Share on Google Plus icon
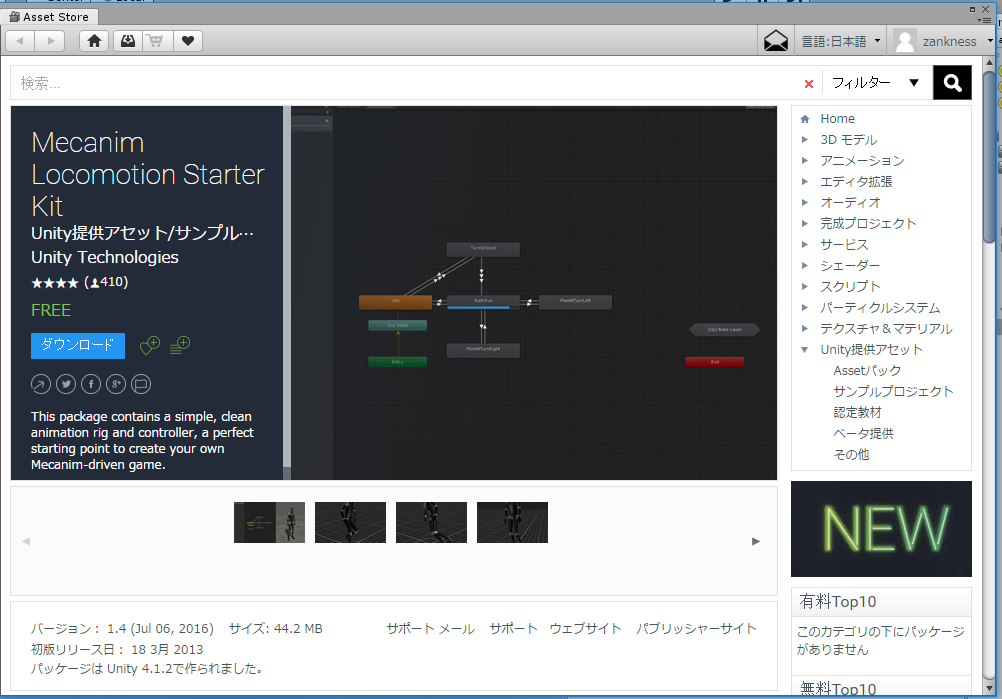Screen dimensions: 1002x699 click(x=116, y=384)
